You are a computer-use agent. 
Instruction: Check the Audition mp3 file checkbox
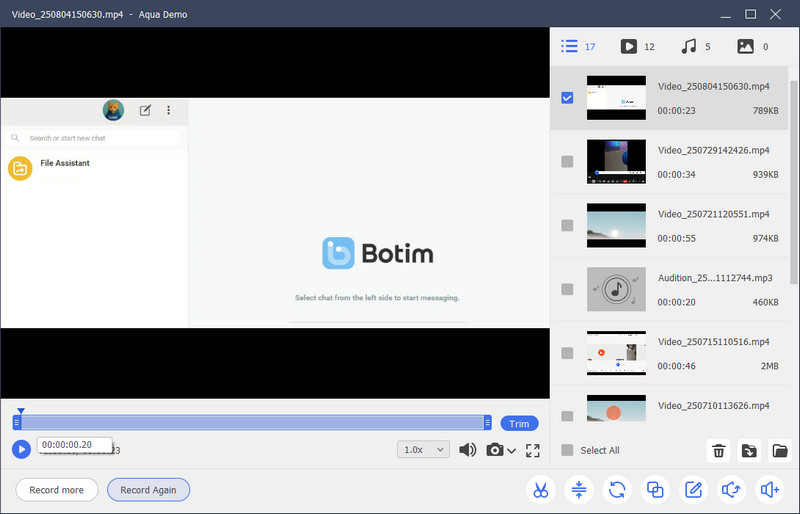(567, 289)
